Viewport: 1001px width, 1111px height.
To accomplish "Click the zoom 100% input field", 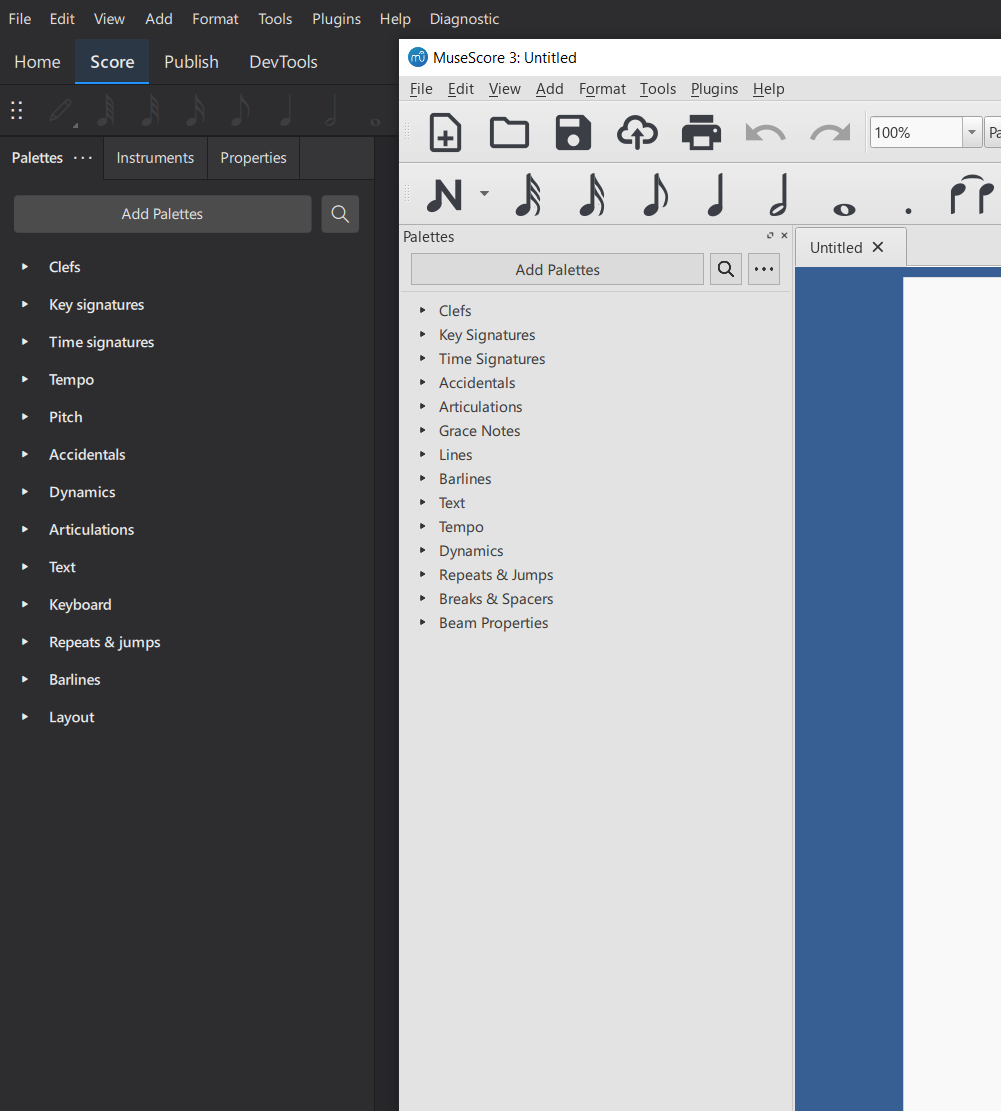I will 916,132.
